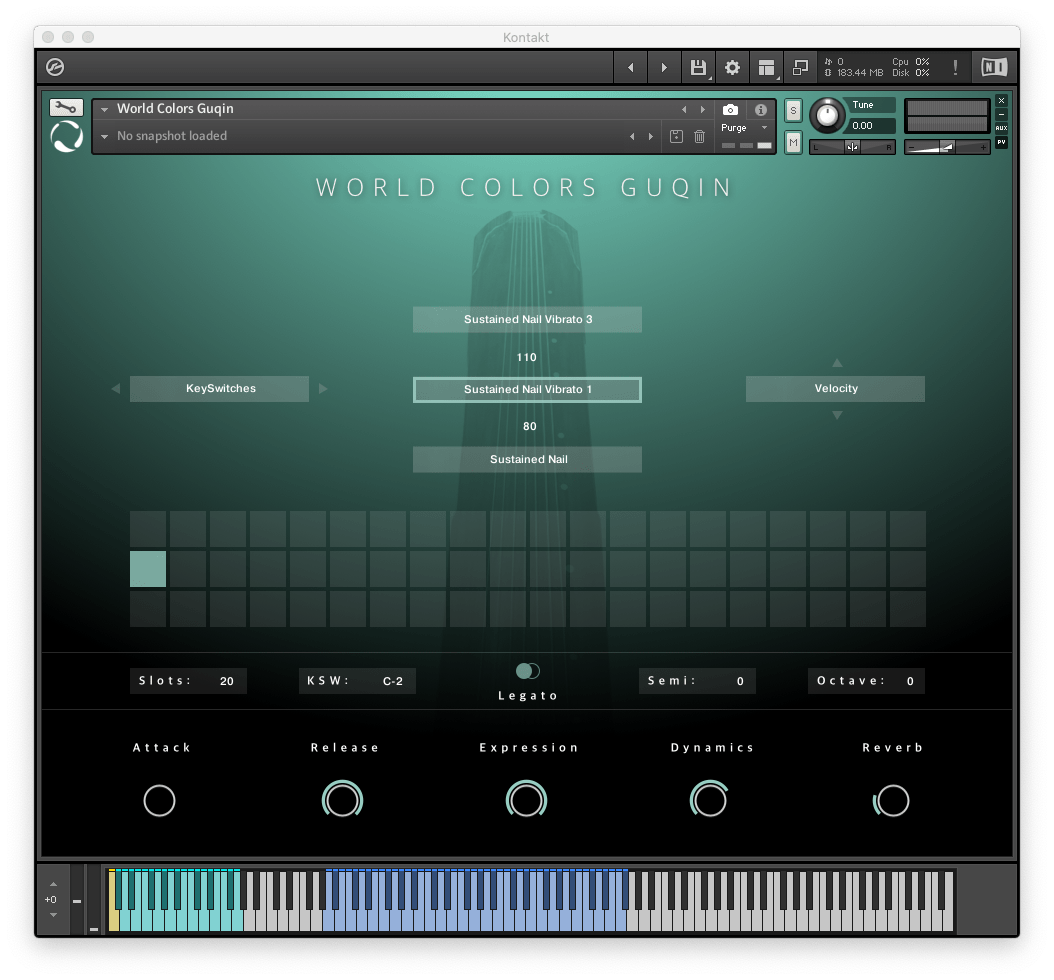Screen dimensions: 1054x980
Task: Click the Tune value 0.00 field
Action: (x=870, y=126)
